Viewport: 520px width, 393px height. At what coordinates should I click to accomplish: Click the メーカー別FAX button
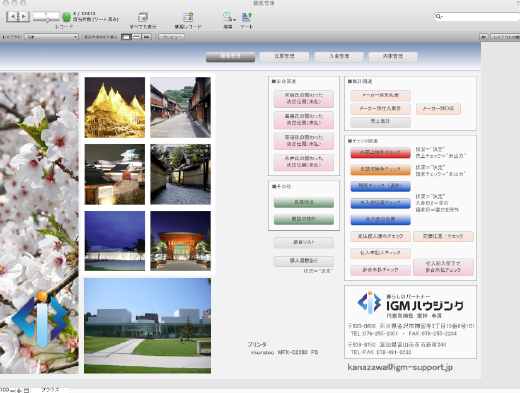(438, 109)
